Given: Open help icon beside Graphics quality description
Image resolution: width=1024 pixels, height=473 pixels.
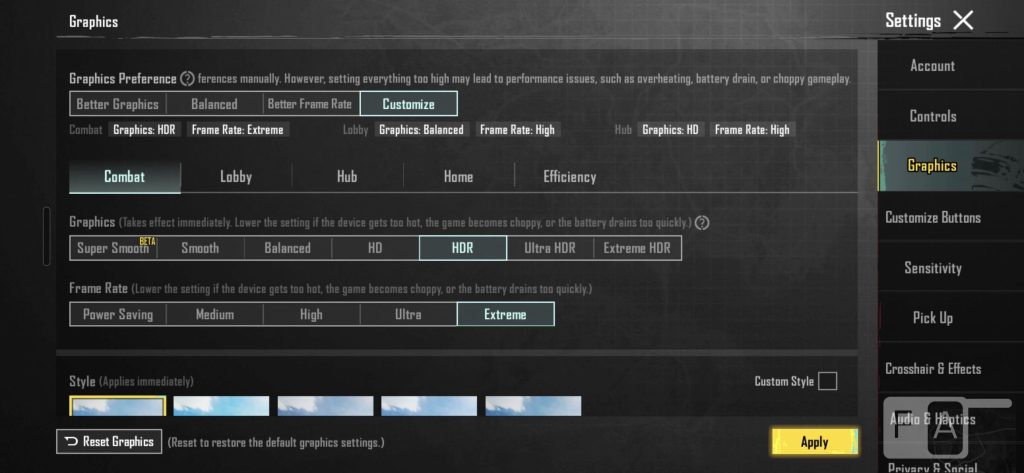Looking at the screenshot, I should click(x=702, y=222).
